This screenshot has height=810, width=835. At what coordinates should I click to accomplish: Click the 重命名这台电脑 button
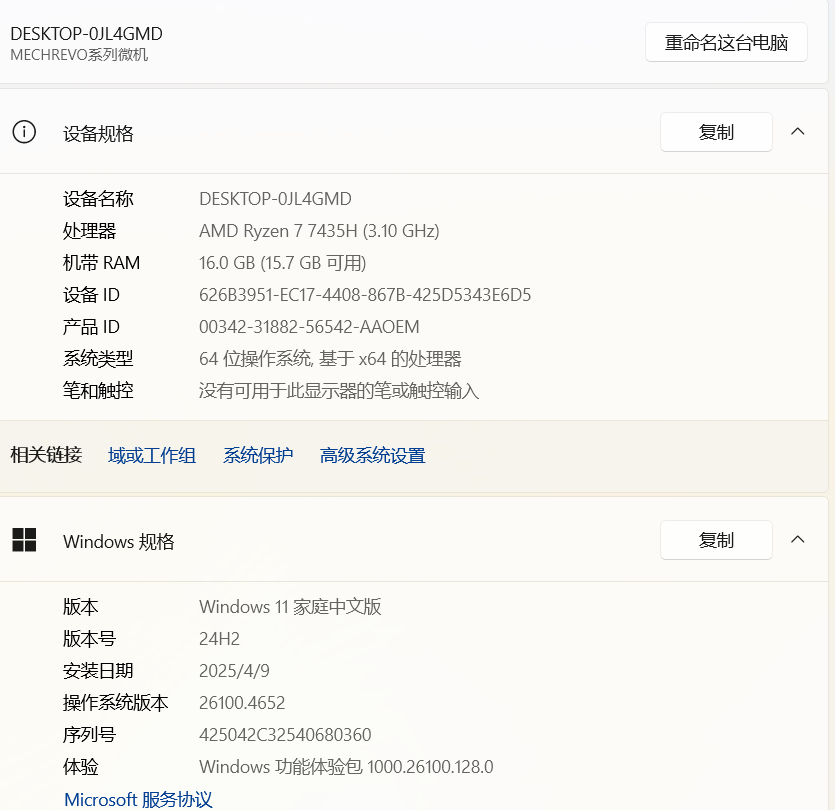click(726, 42)
